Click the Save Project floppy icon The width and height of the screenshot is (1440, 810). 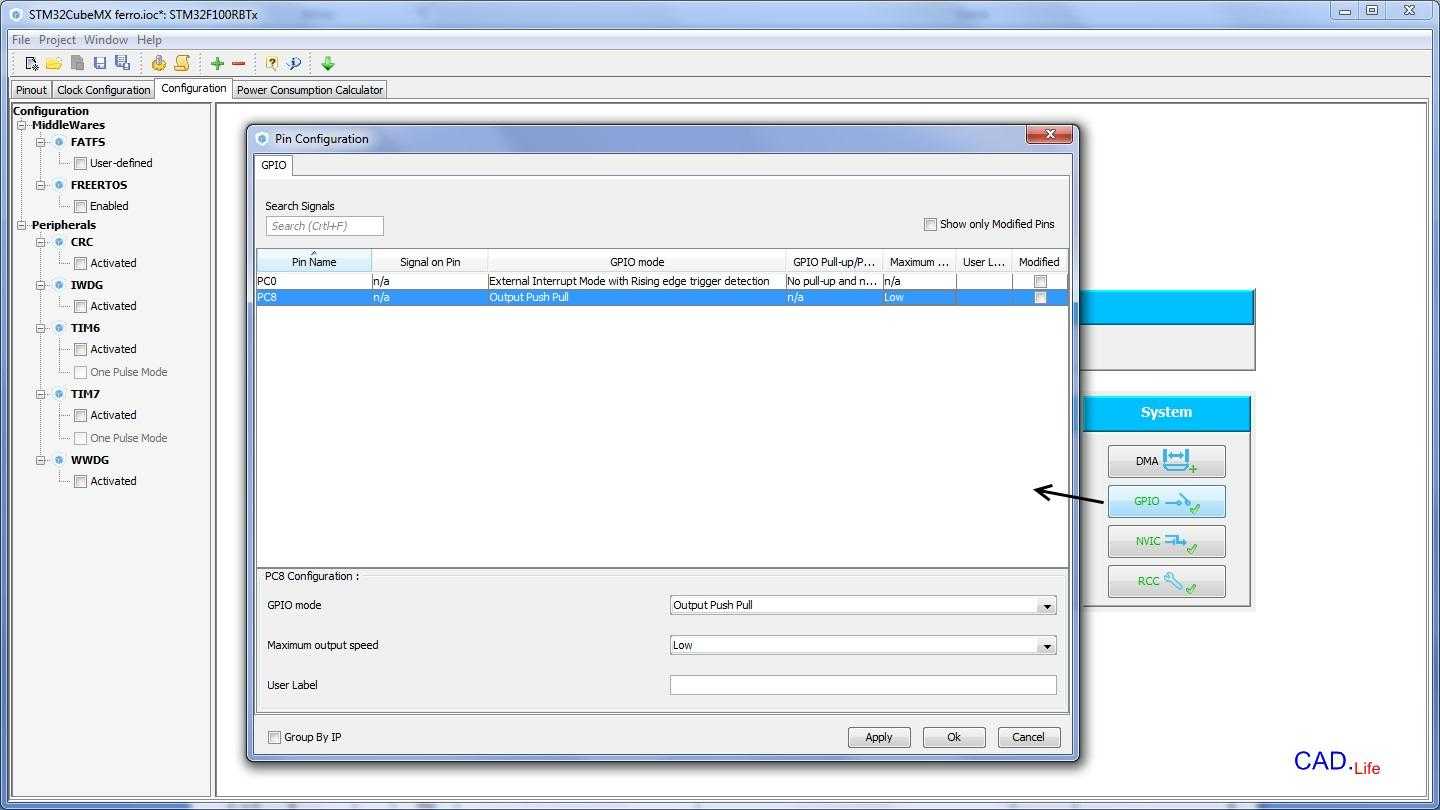[100, 63]
